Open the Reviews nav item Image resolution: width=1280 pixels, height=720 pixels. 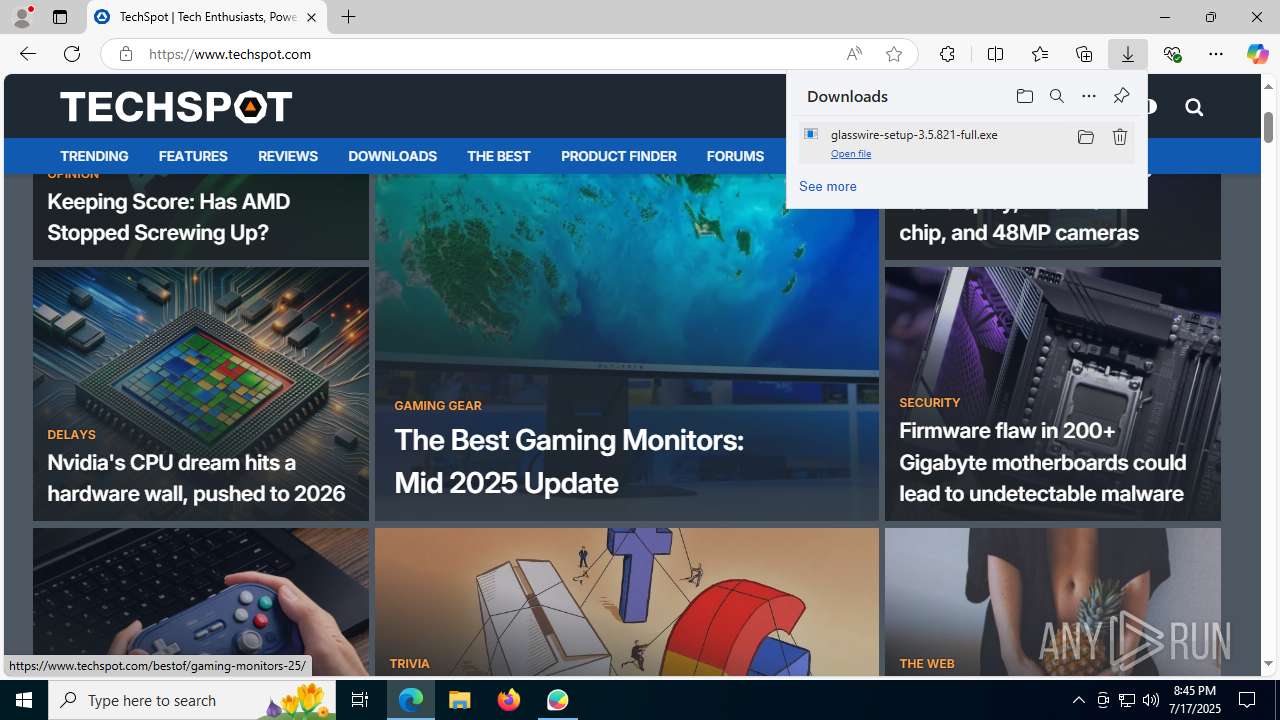coord(288,156)
